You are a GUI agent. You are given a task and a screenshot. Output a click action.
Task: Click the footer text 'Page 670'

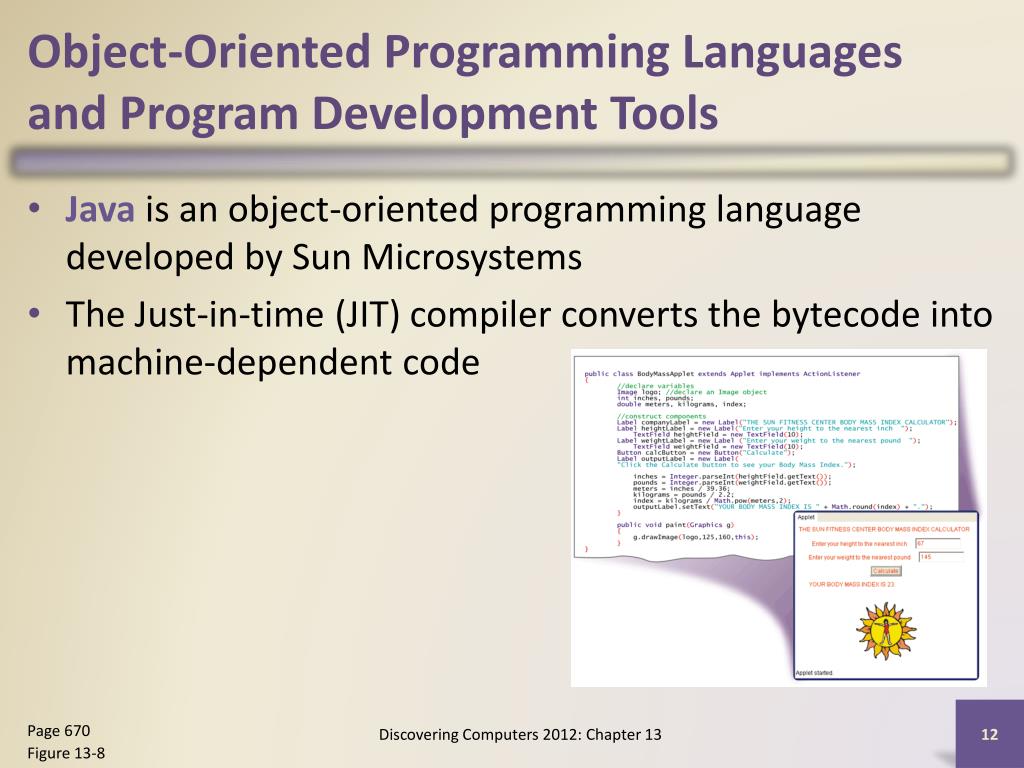click(59, 731)
